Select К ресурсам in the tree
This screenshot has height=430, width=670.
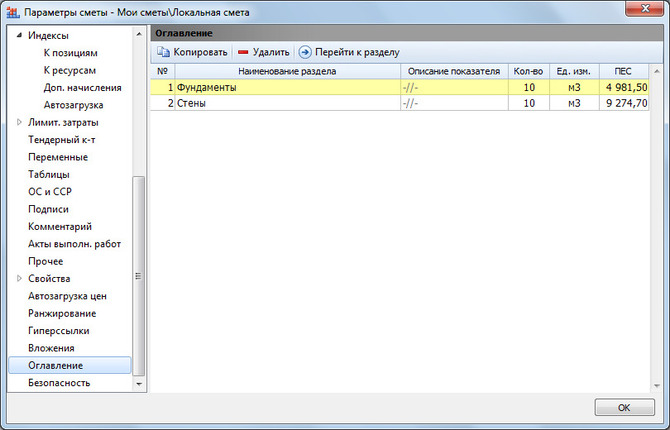[70, 70]
